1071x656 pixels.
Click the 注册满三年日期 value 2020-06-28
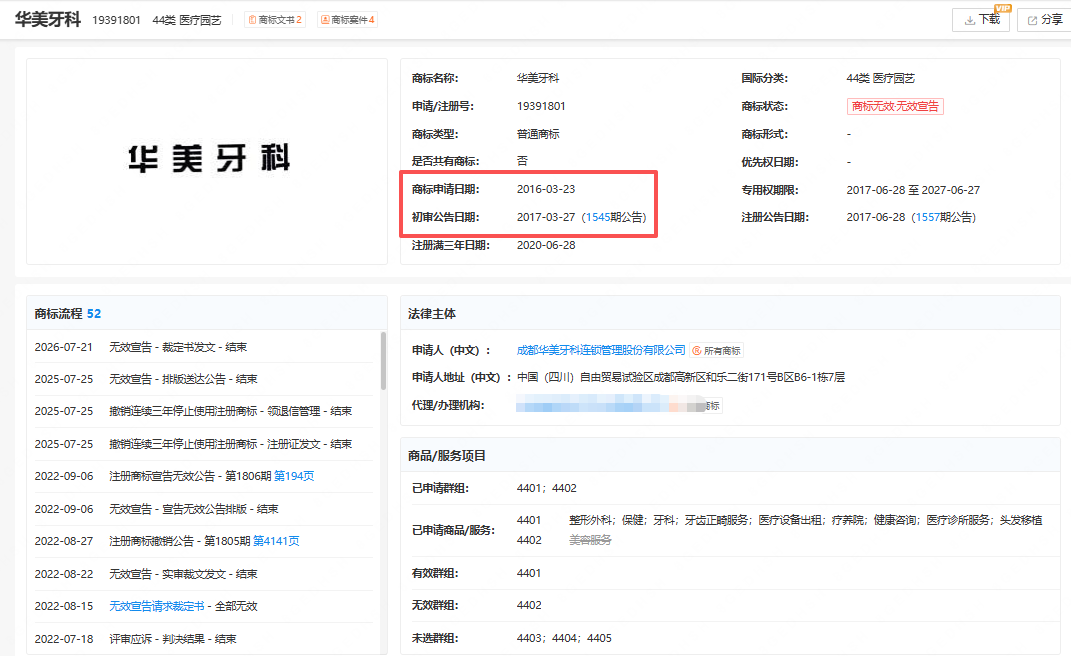point(546,245)
